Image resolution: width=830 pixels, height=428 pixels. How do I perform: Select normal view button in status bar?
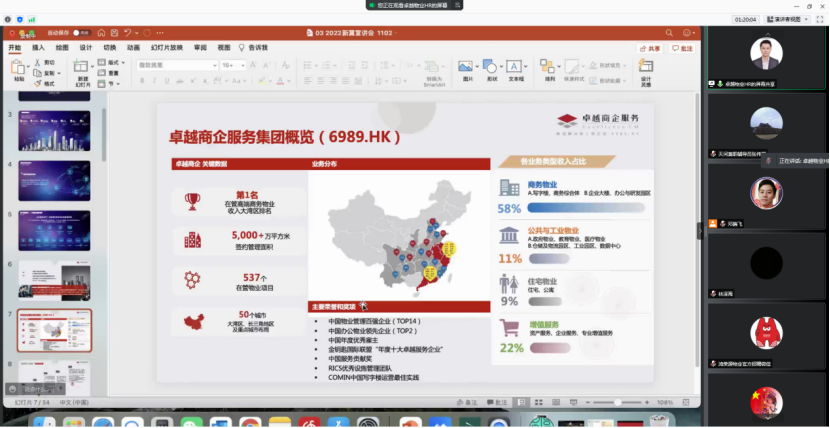(521, 403)
